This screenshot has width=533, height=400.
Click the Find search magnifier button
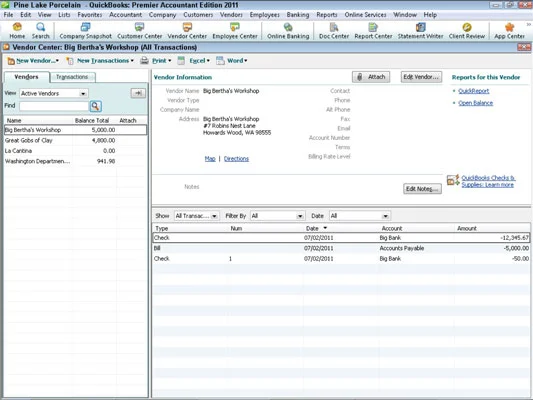(x=96, y=106)
